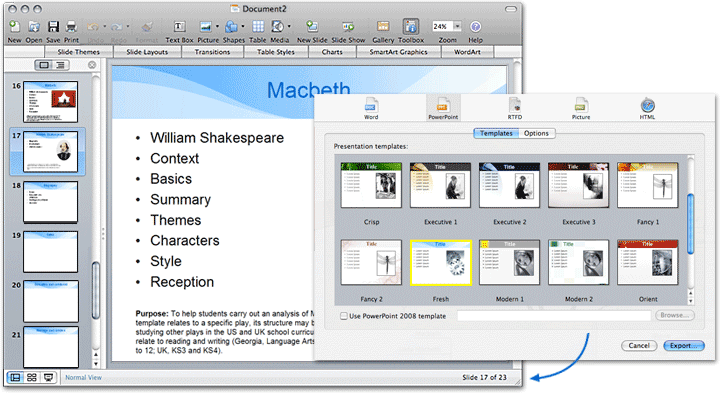This screenshot has width=721, height=394.
Task: Click the Table toolbar icon
Action: 258,27
